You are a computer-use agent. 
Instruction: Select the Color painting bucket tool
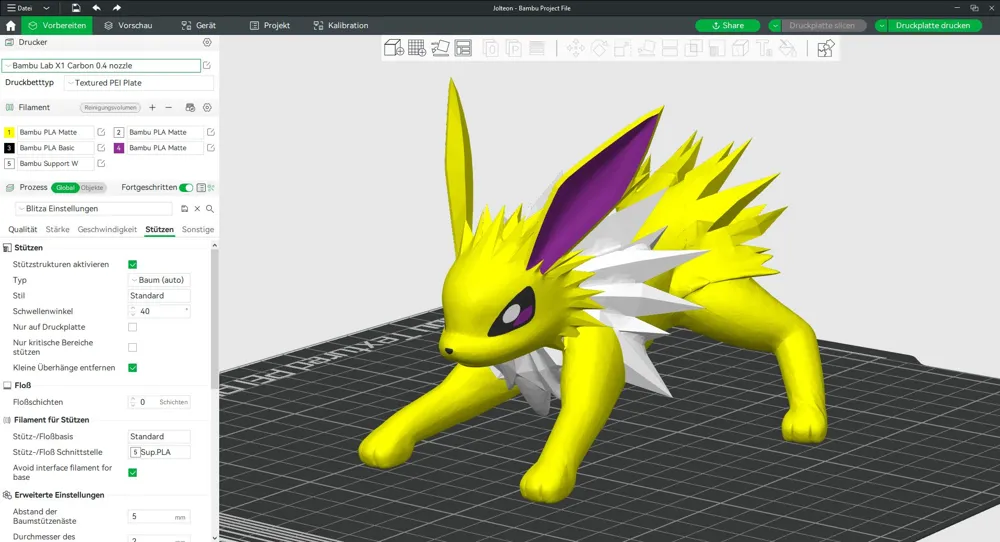(787, 48)
